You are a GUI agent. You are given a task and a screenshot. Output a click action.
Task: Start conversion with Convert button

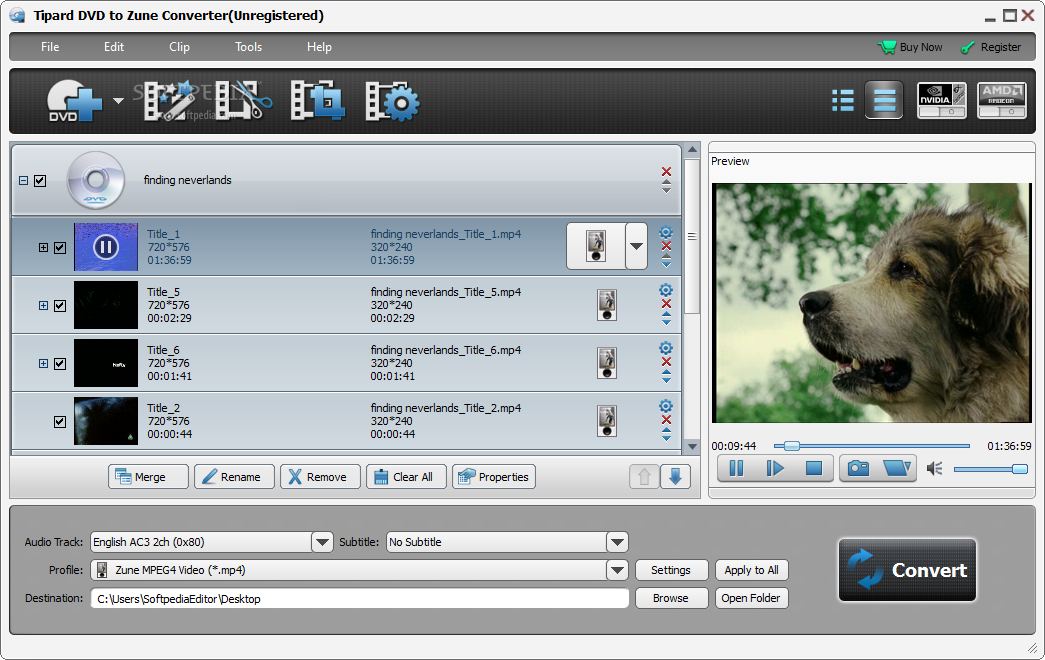907,570
